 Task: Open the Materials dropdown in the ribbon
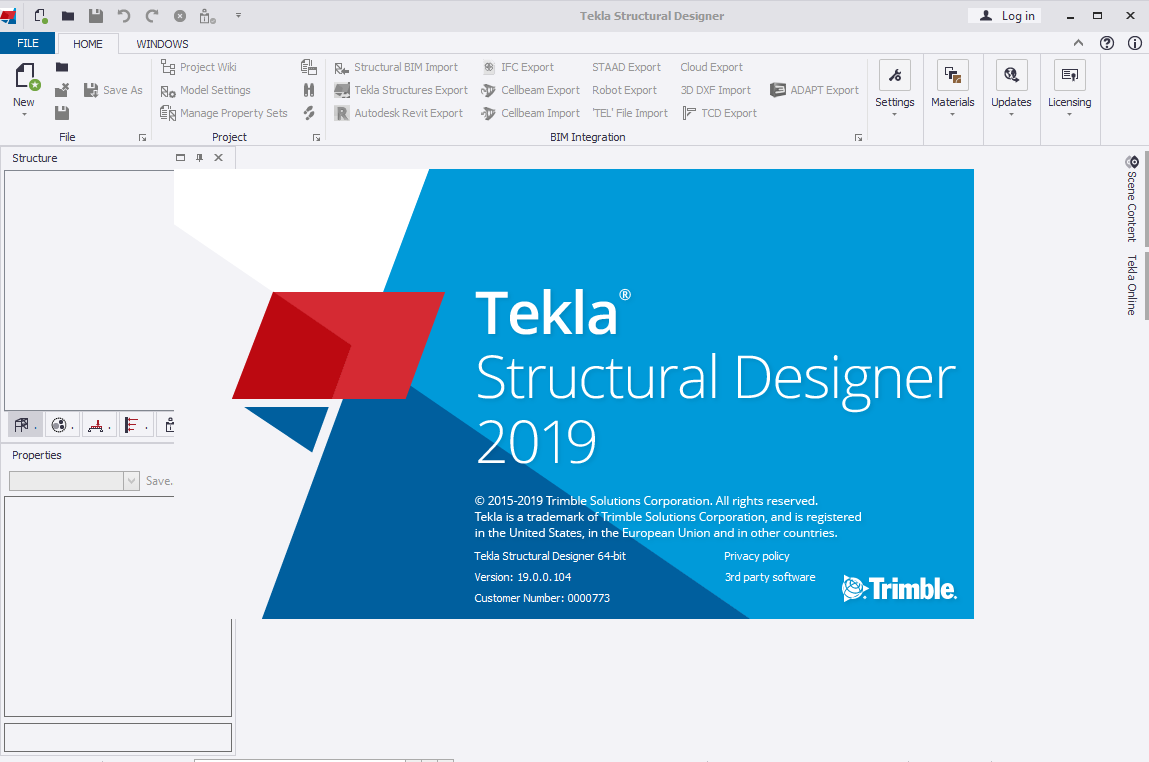pyautogui.click(x=953, y=89)
